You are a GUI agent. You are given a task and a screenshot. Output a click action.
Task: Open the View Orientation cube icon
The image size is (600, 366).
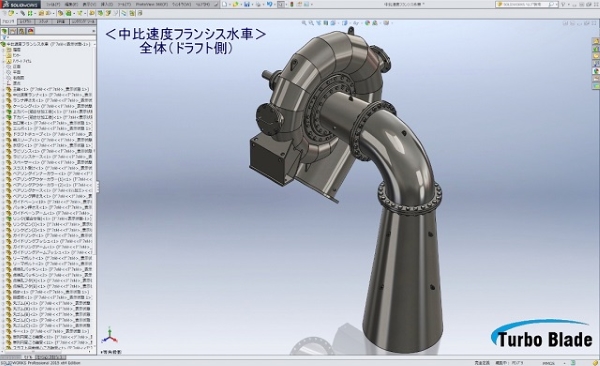tap(333, 23)
